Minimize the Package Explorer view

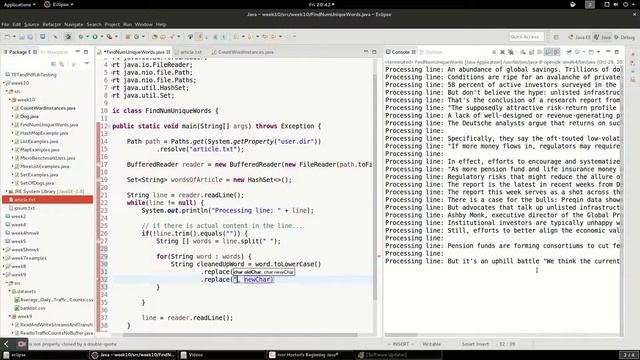click(x=78, y=52)
